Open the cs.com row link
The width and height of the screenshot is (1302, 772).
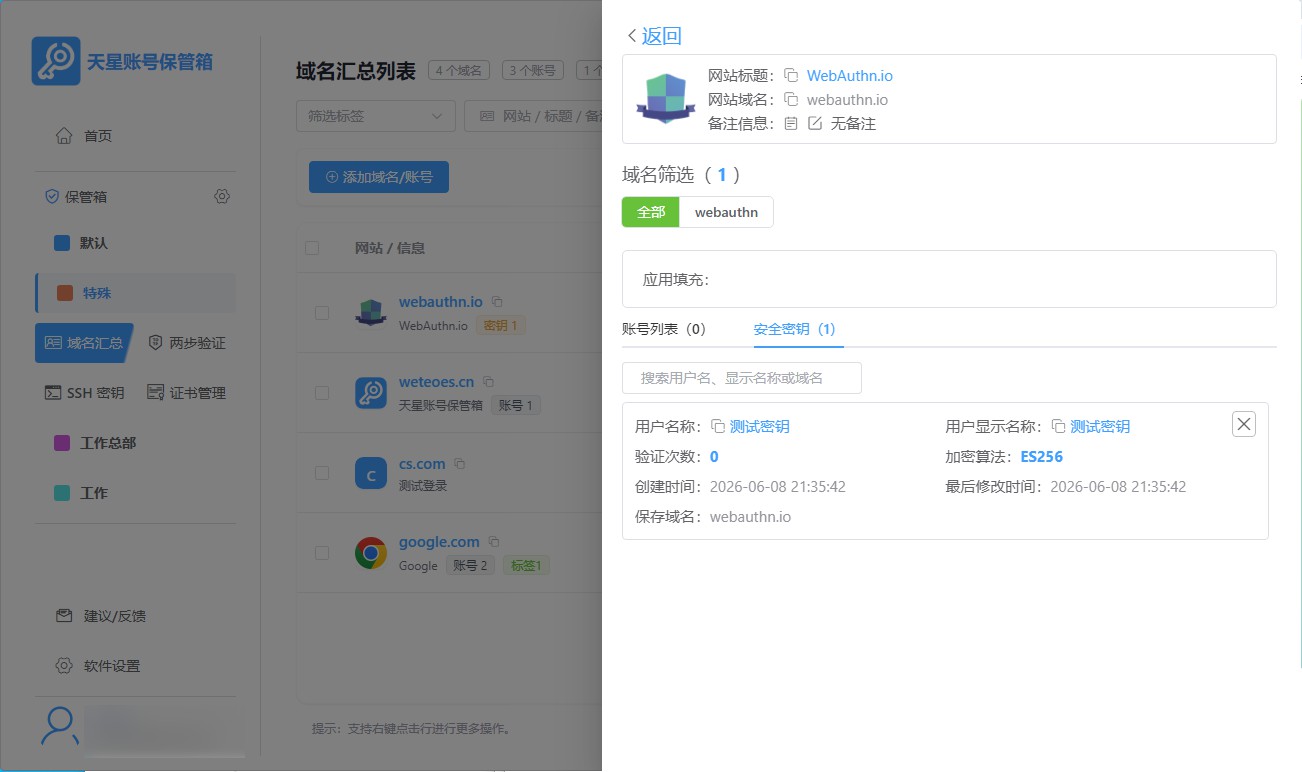tap(422, 463)
